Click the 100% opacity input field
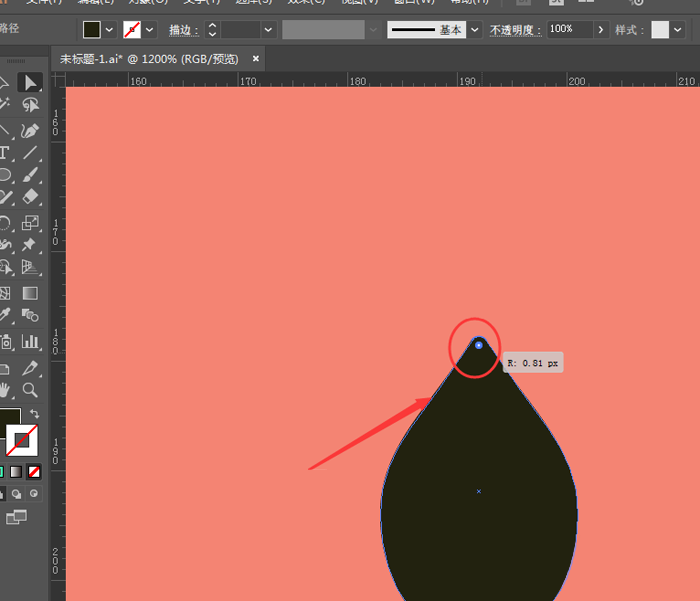The width and height of the screenshot is (700, 601). click(569, 30)
